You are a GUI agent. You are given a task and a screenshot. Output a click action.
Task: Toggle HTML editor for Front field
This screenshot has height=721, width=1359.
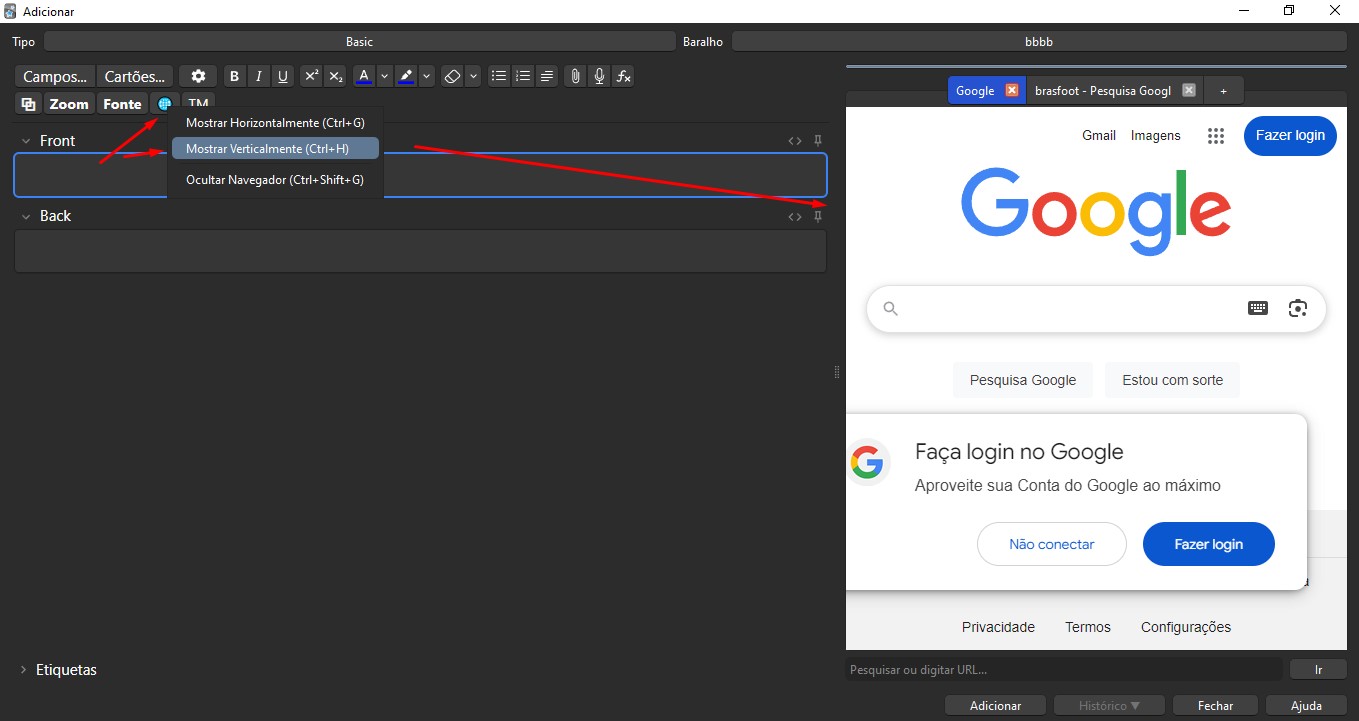[x=795, y=141]
